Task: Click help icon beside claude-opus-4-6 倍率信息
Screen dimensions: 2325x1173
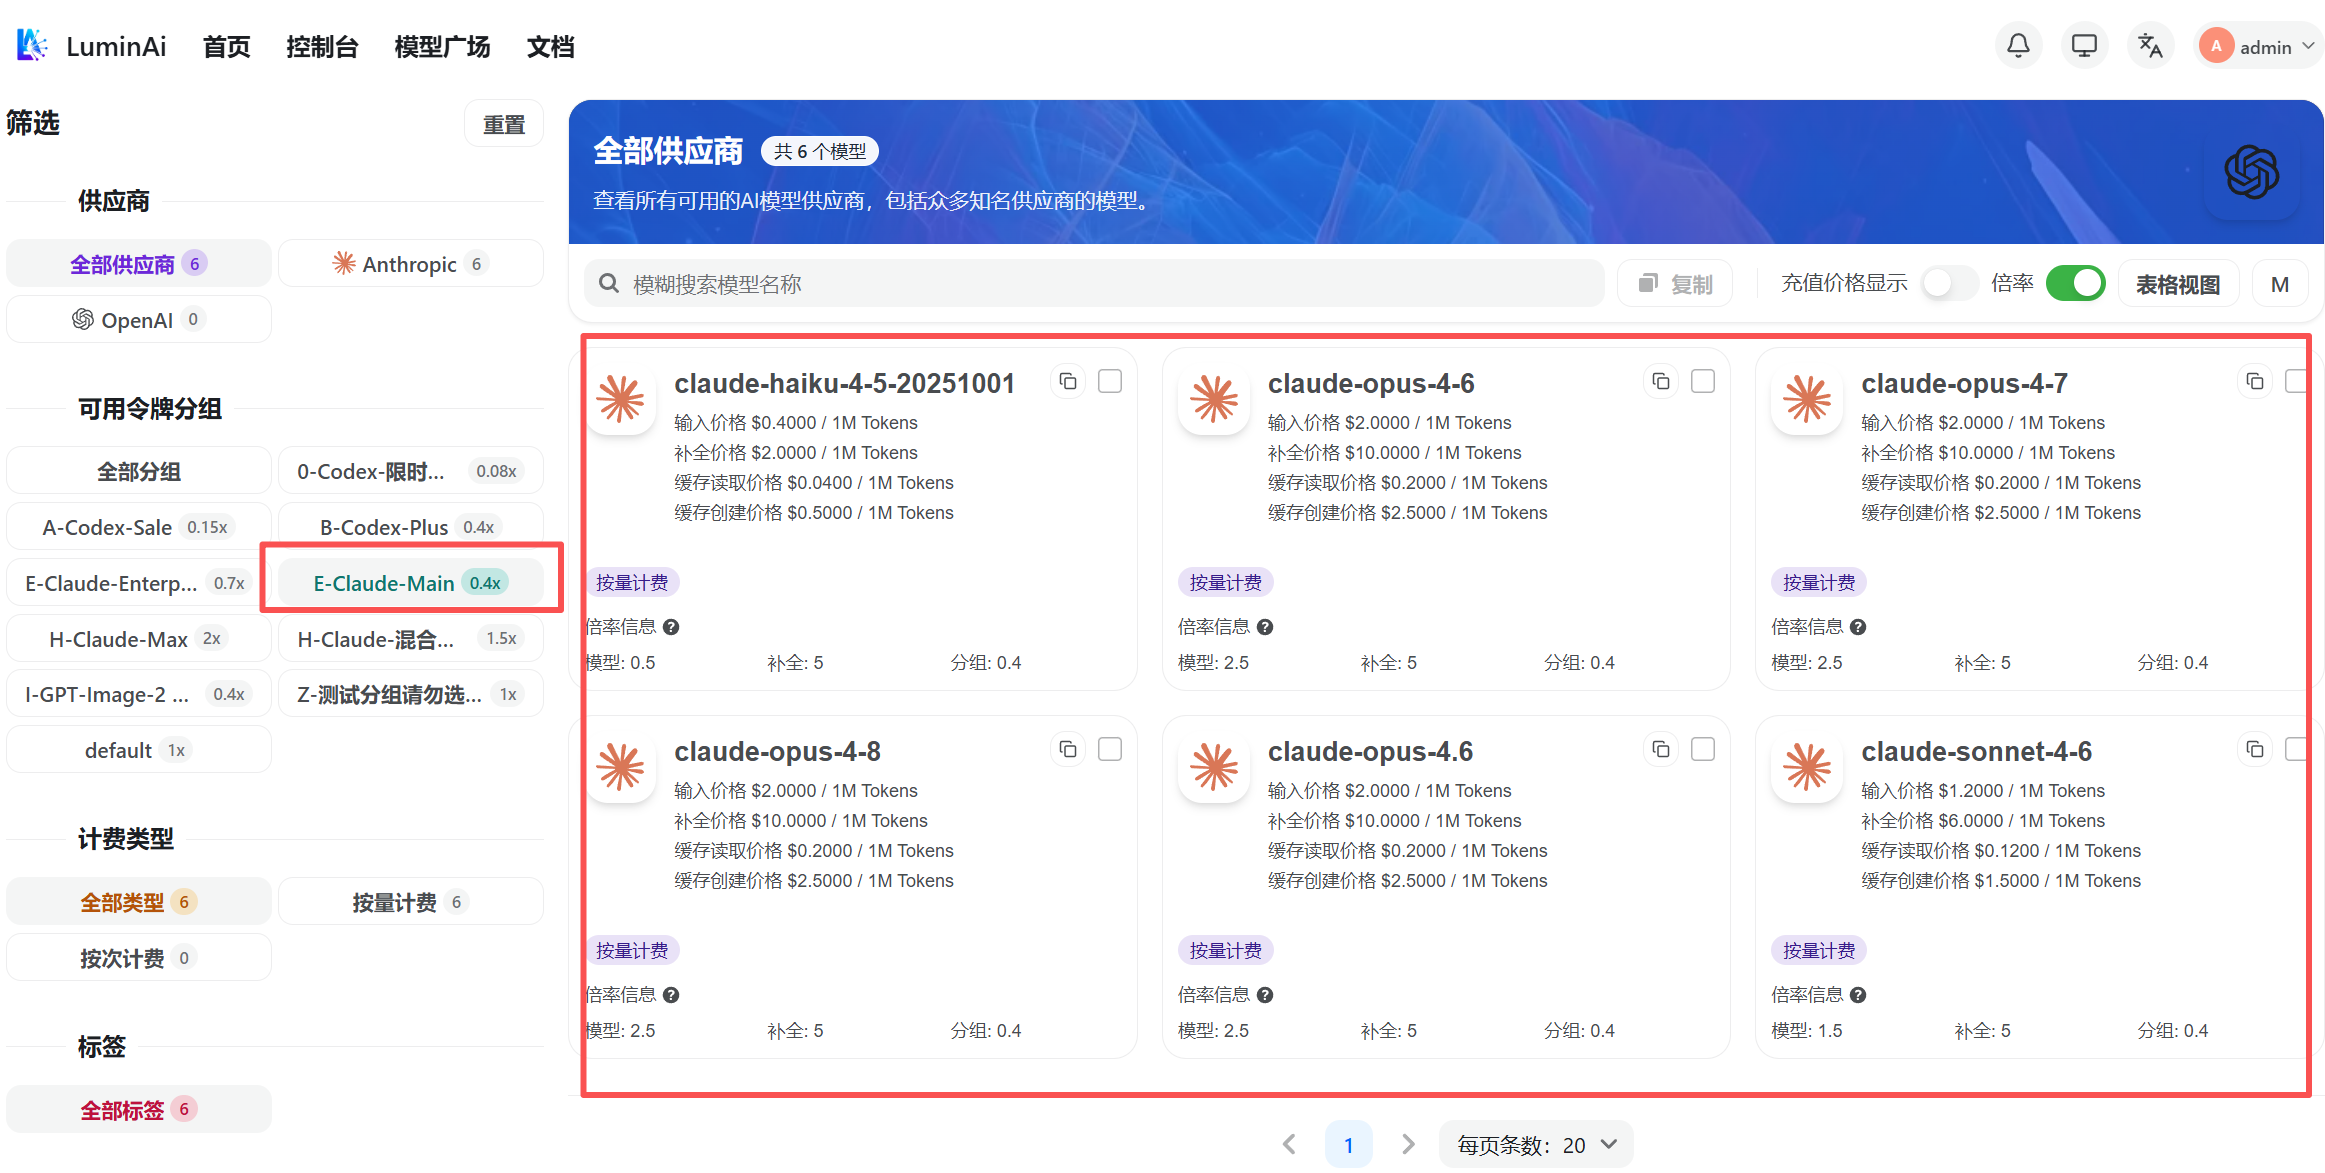Action: coord(1265,627)
